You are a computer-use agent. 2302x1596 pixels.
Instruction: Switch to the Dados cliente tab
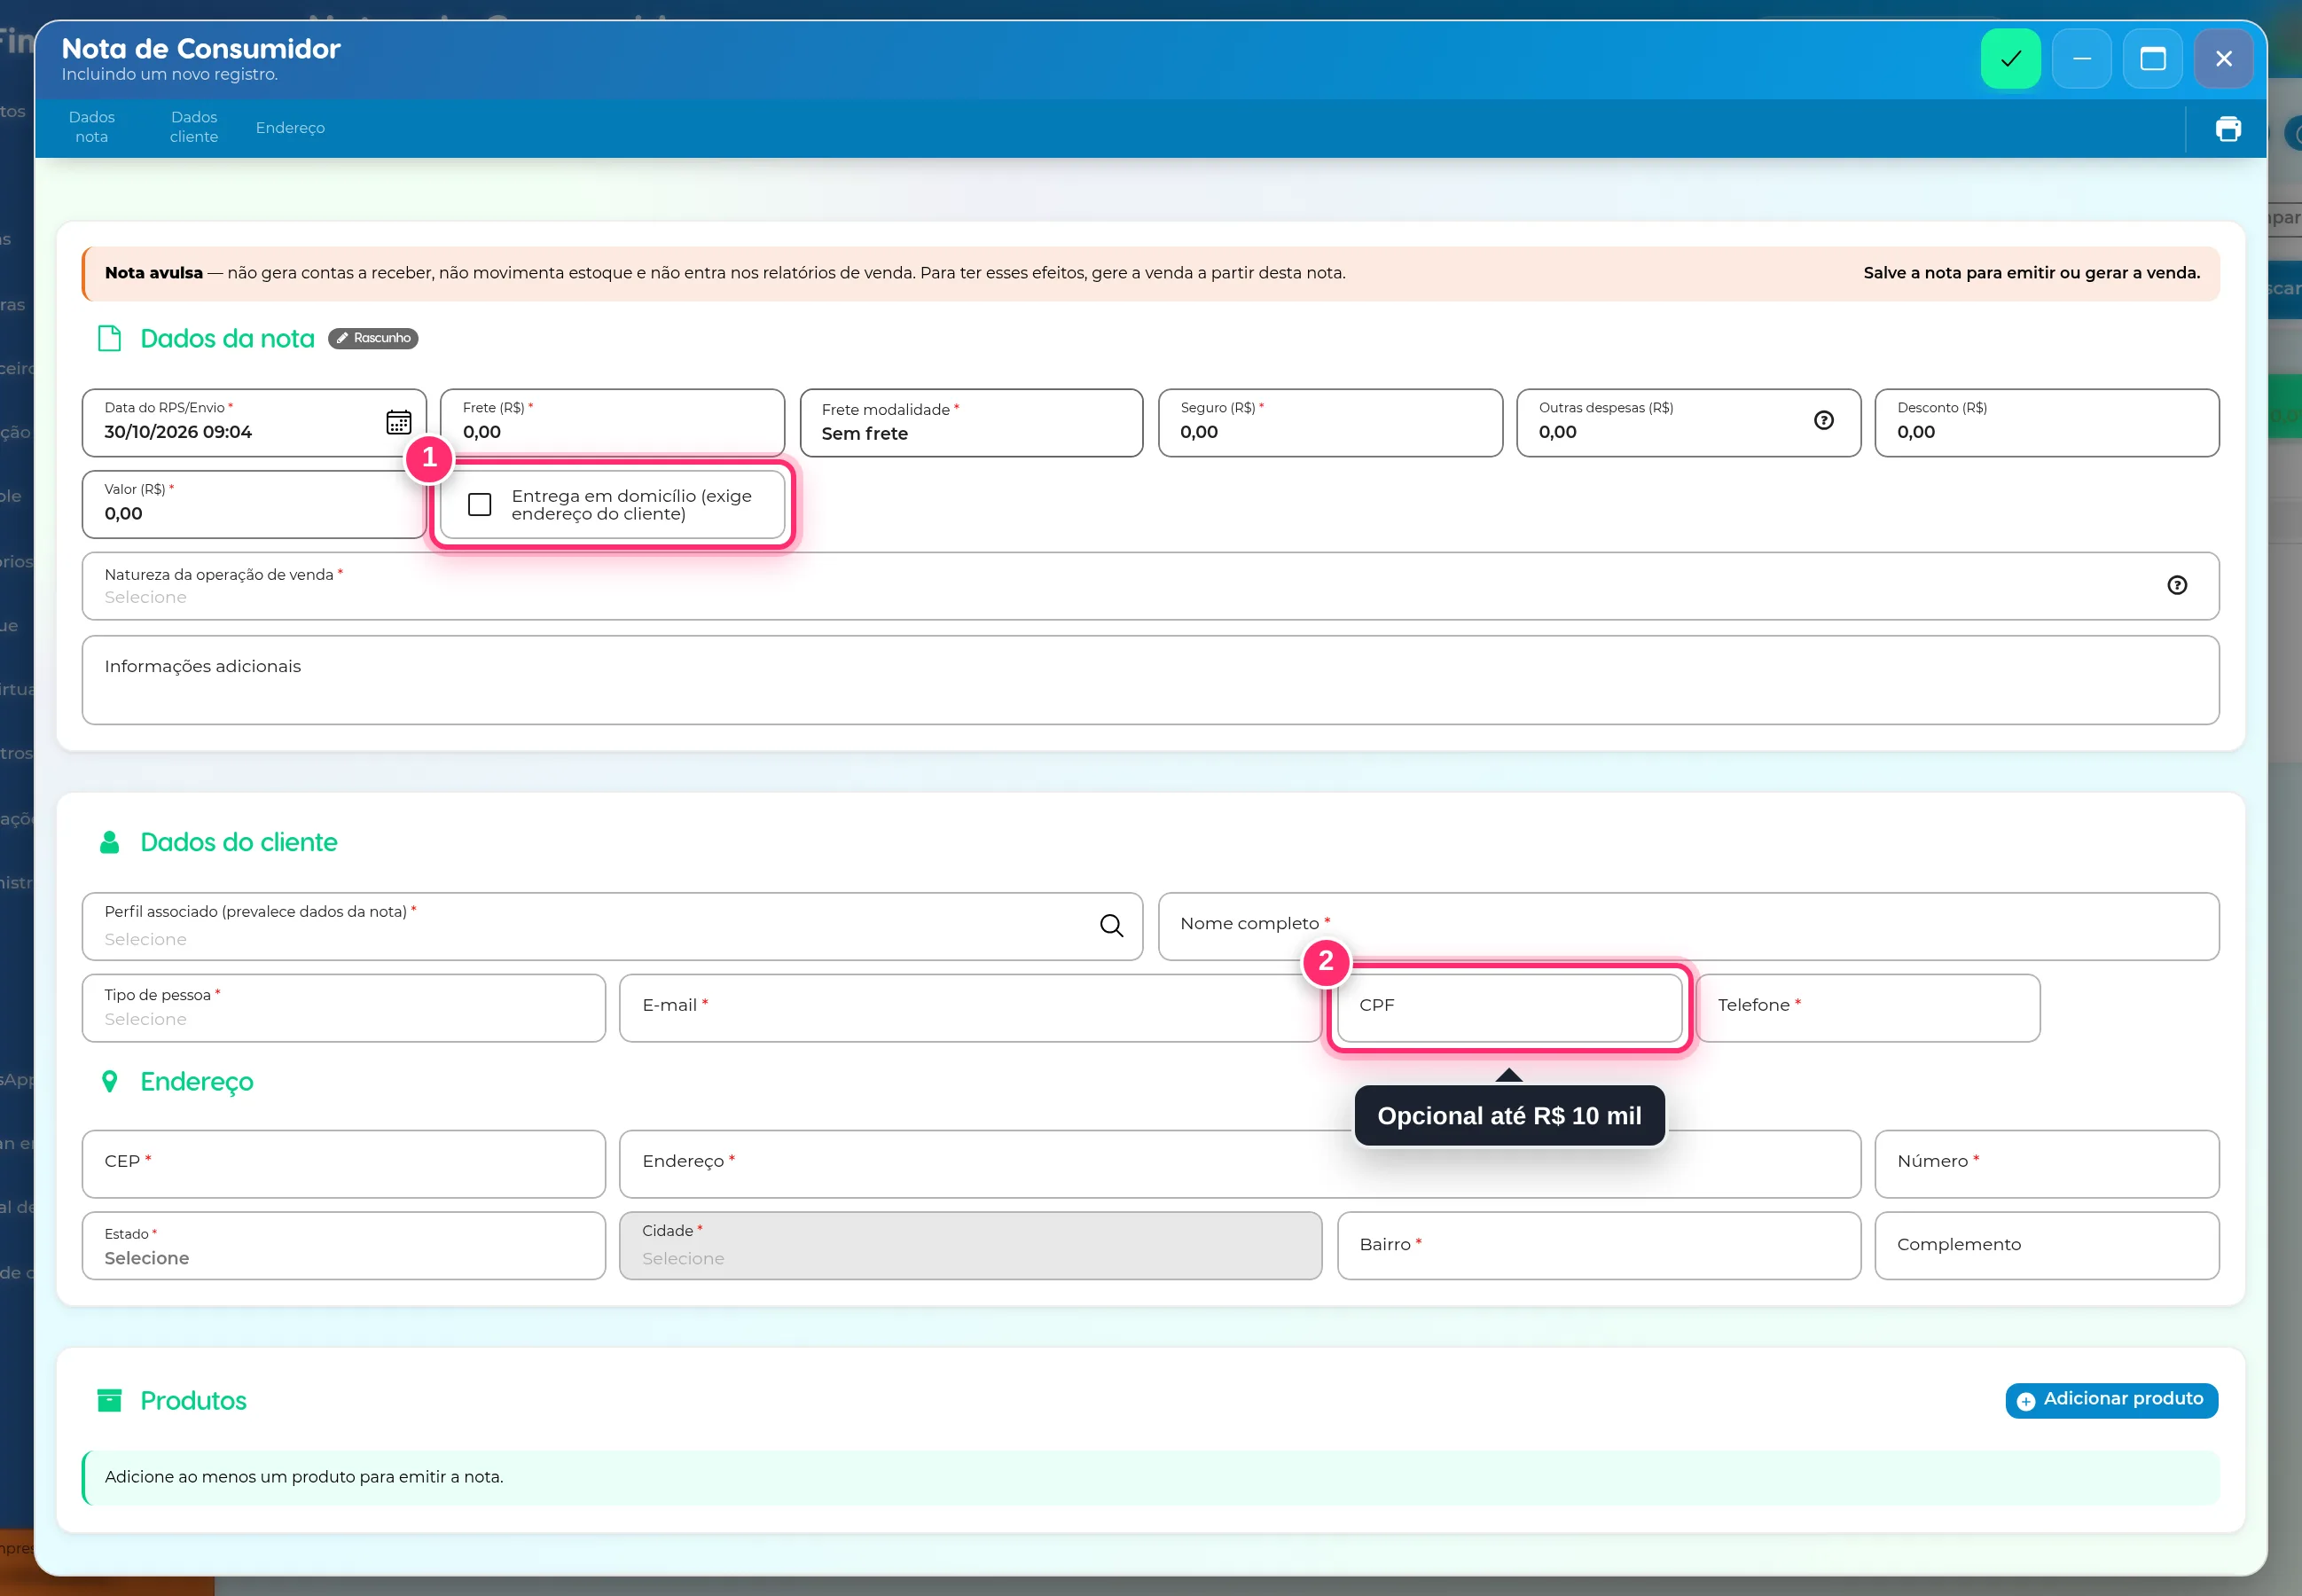point(194,127)
